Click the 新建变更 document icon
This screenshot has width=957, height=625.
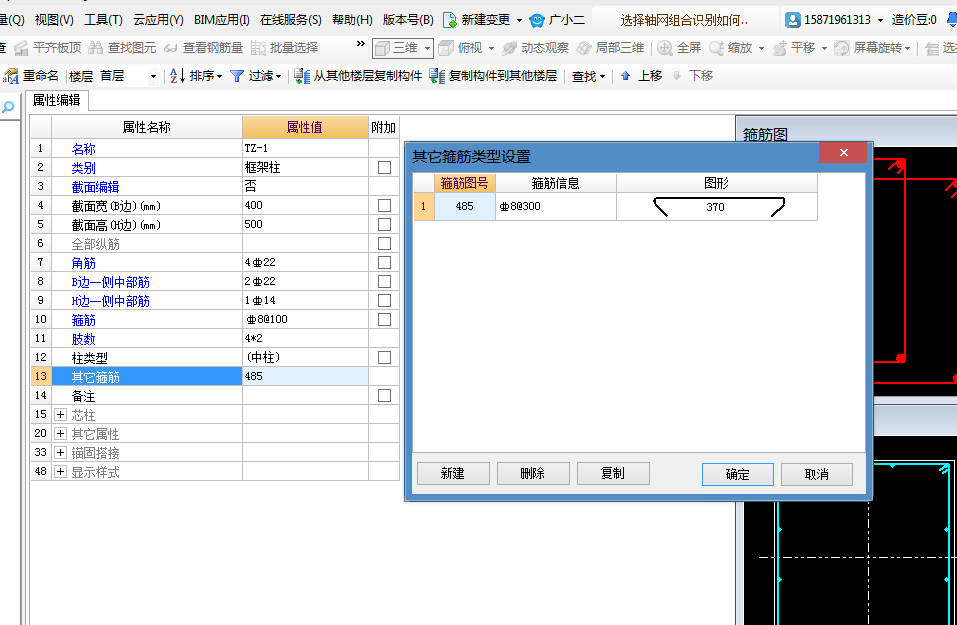[450, 20]
